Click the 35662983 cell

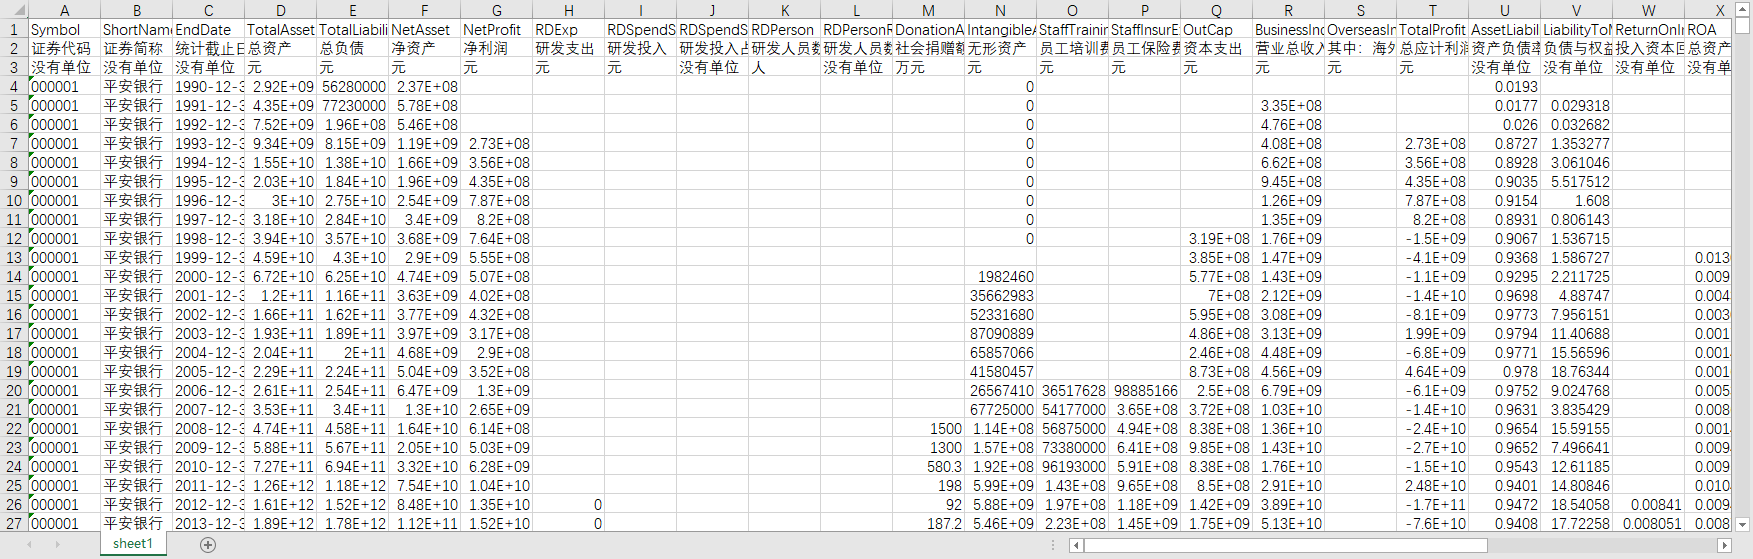click(x=1001, y=296)
